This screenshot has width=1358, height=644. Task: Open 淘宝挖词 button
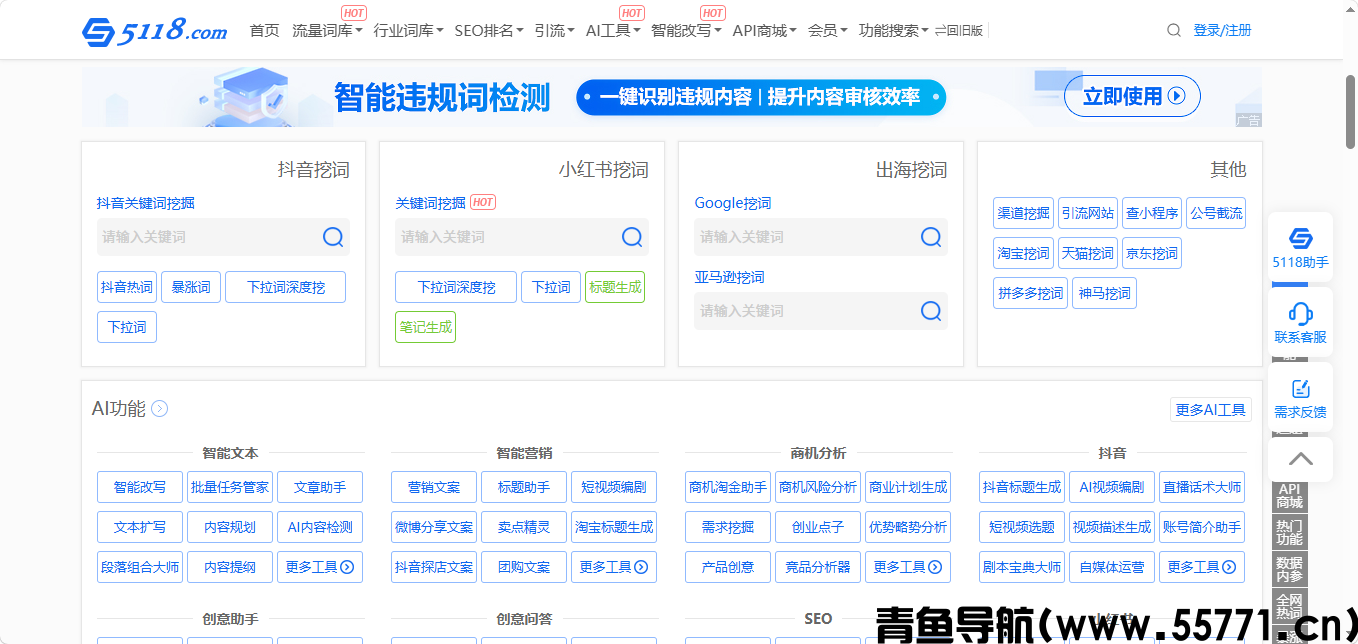pyautogui.click(x=1024, y=253)
